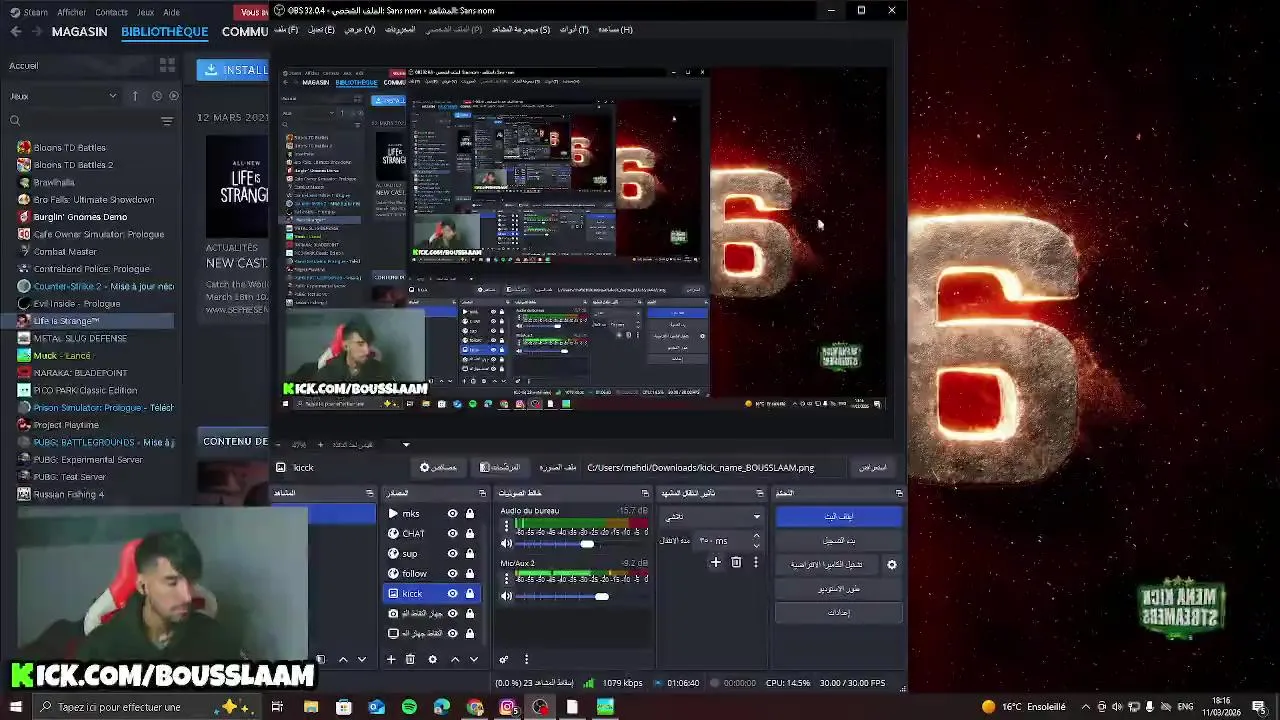Open Steam MAGASIN tab
Viewport: 1280px width, 720px height.
[x=79, y=31]
